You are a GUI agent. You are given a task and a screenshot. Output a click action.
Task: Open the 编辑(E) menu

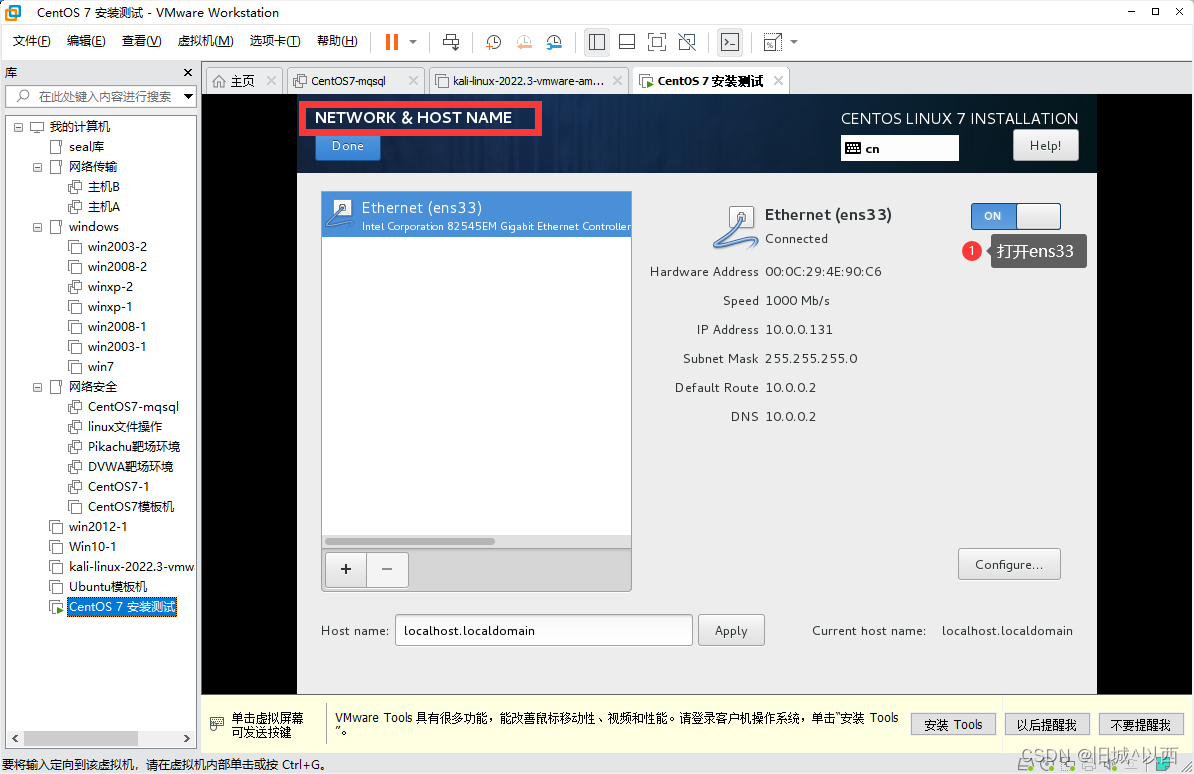point(86,41)
